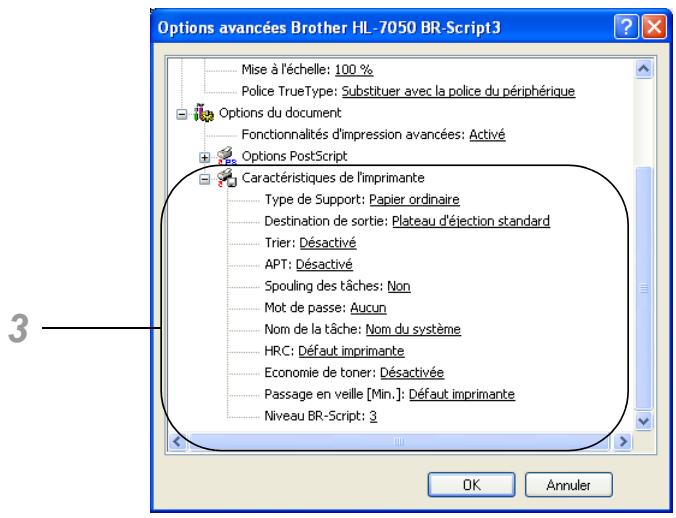Viewport: 676px width, 518px height.
Task: Select the Papier ordinaire support type value
Action: [x=414, y=200]
